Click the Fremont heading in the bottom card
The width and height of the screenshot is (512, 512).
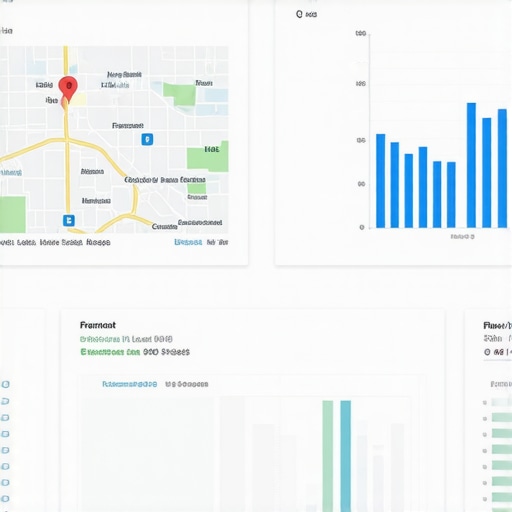[98, 325]
